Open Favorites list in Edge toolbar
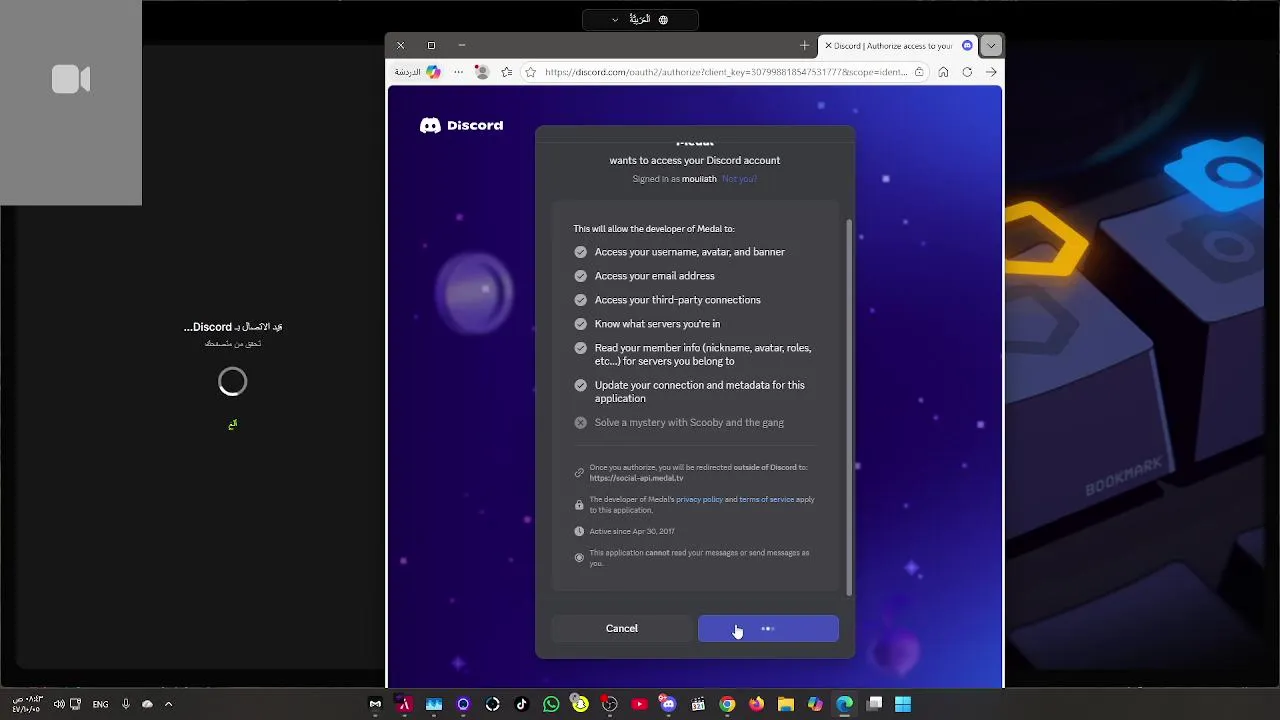Viewport: 1280px width, 720px height. coord(507,72)
